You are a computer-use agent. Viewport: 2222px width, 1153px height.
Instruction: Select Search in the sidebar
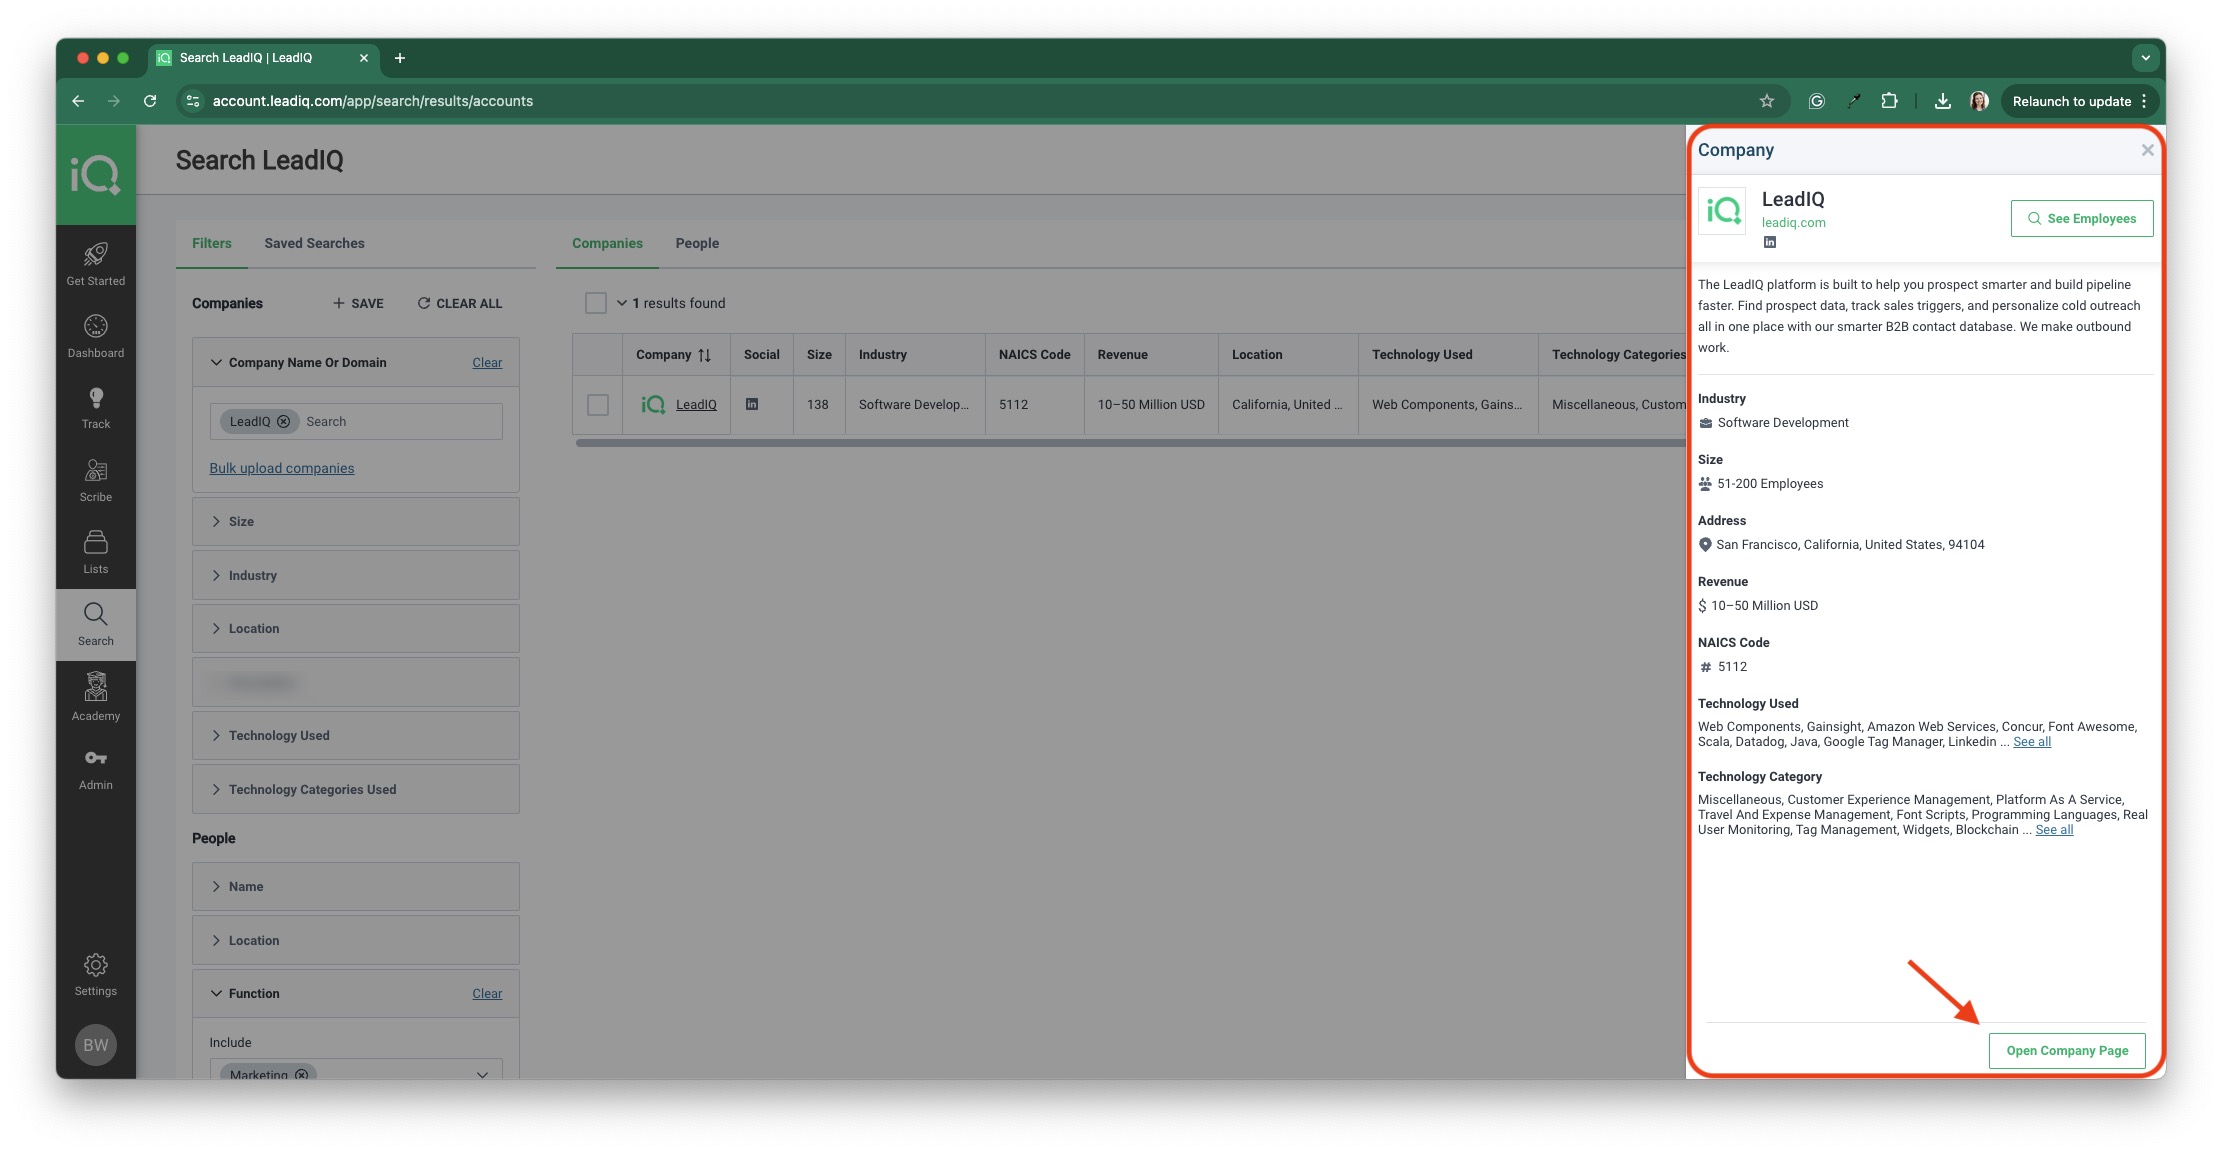tap(96, 624)
